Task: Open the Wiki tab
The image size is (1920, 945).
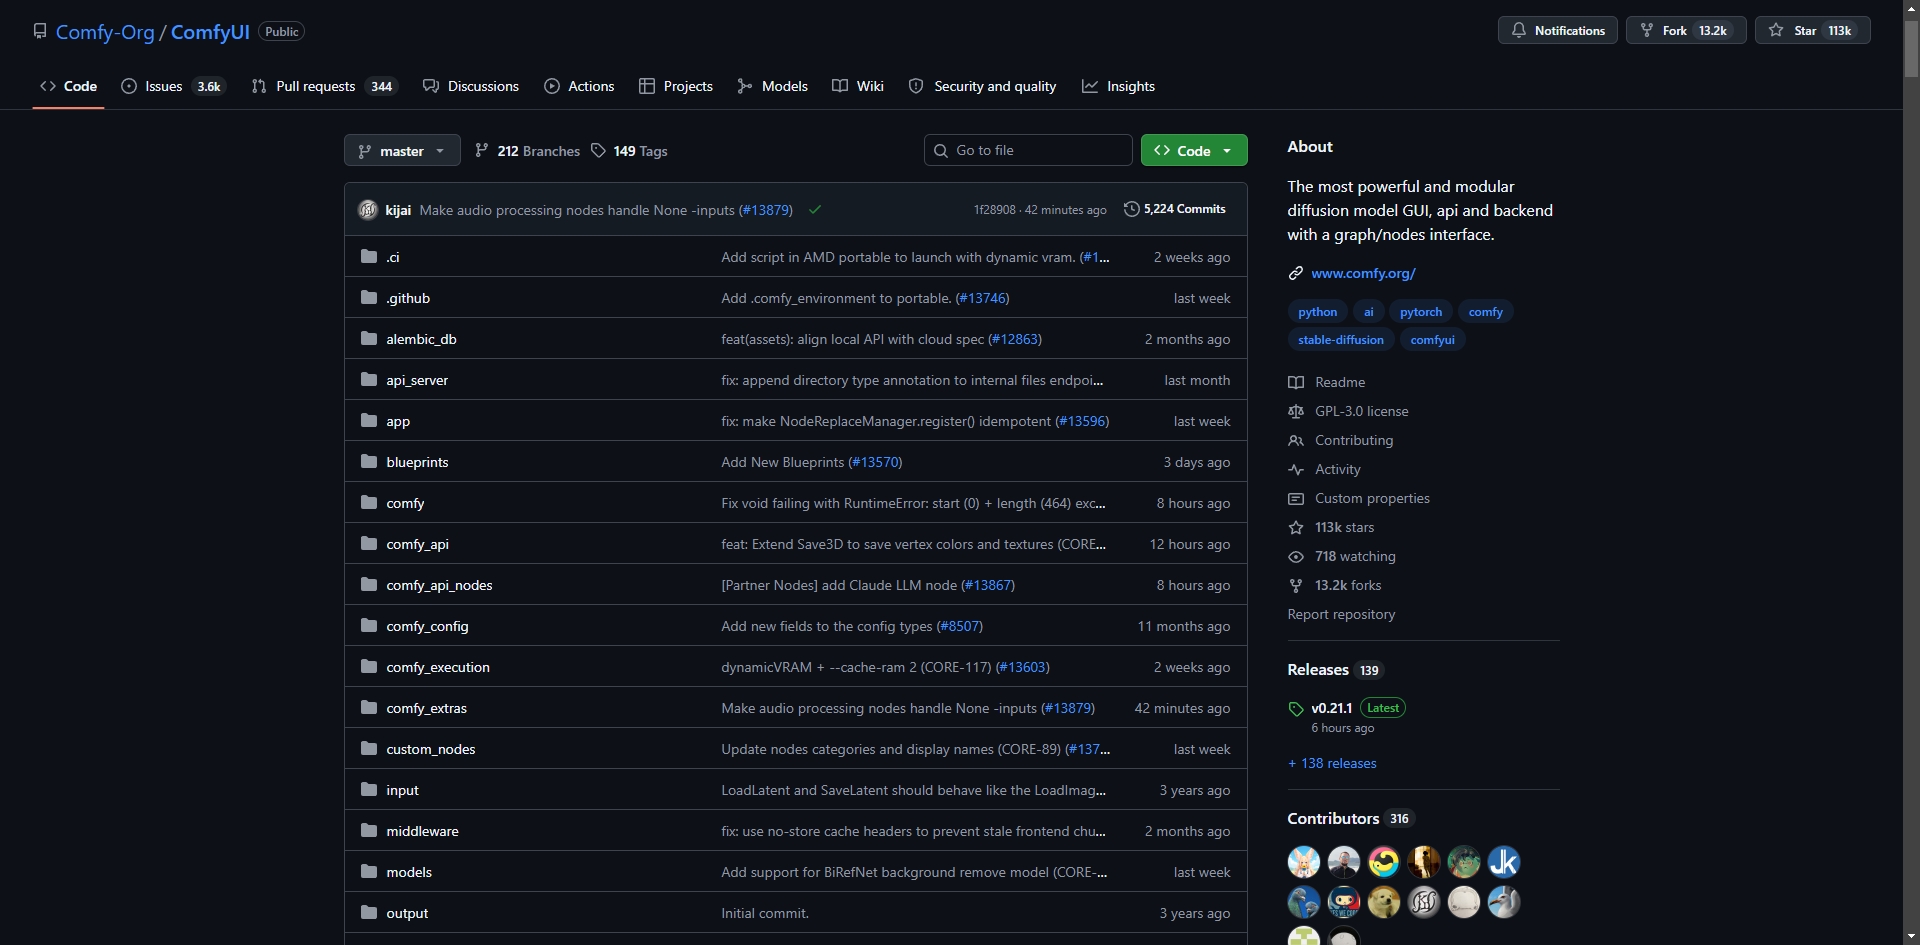Action: (858, 86)
